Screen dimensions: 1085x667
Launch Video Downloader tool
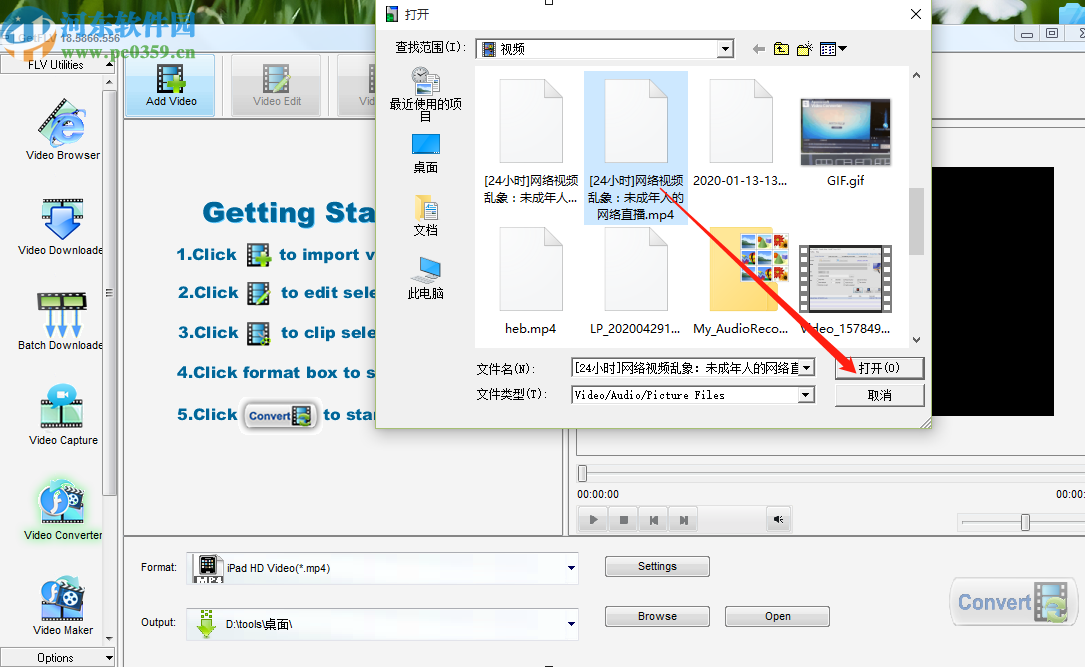[61, 227]
